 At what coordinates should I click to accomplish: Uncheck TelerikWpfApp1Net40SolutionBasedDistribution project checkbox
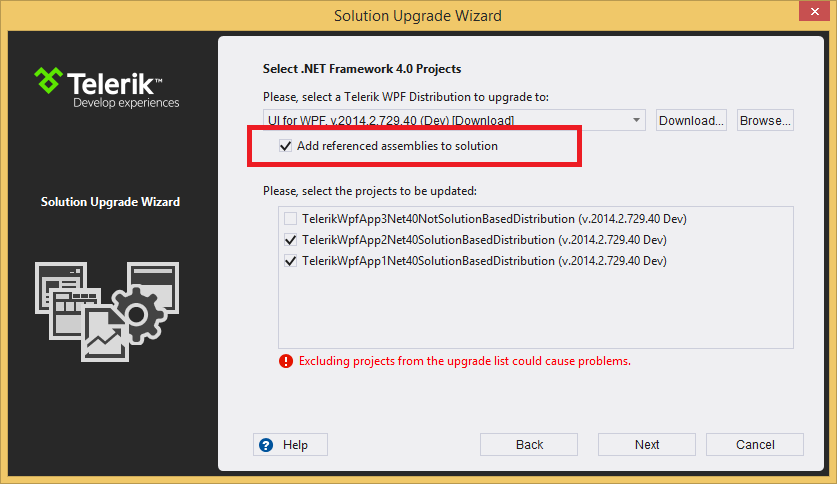[290, 261]
